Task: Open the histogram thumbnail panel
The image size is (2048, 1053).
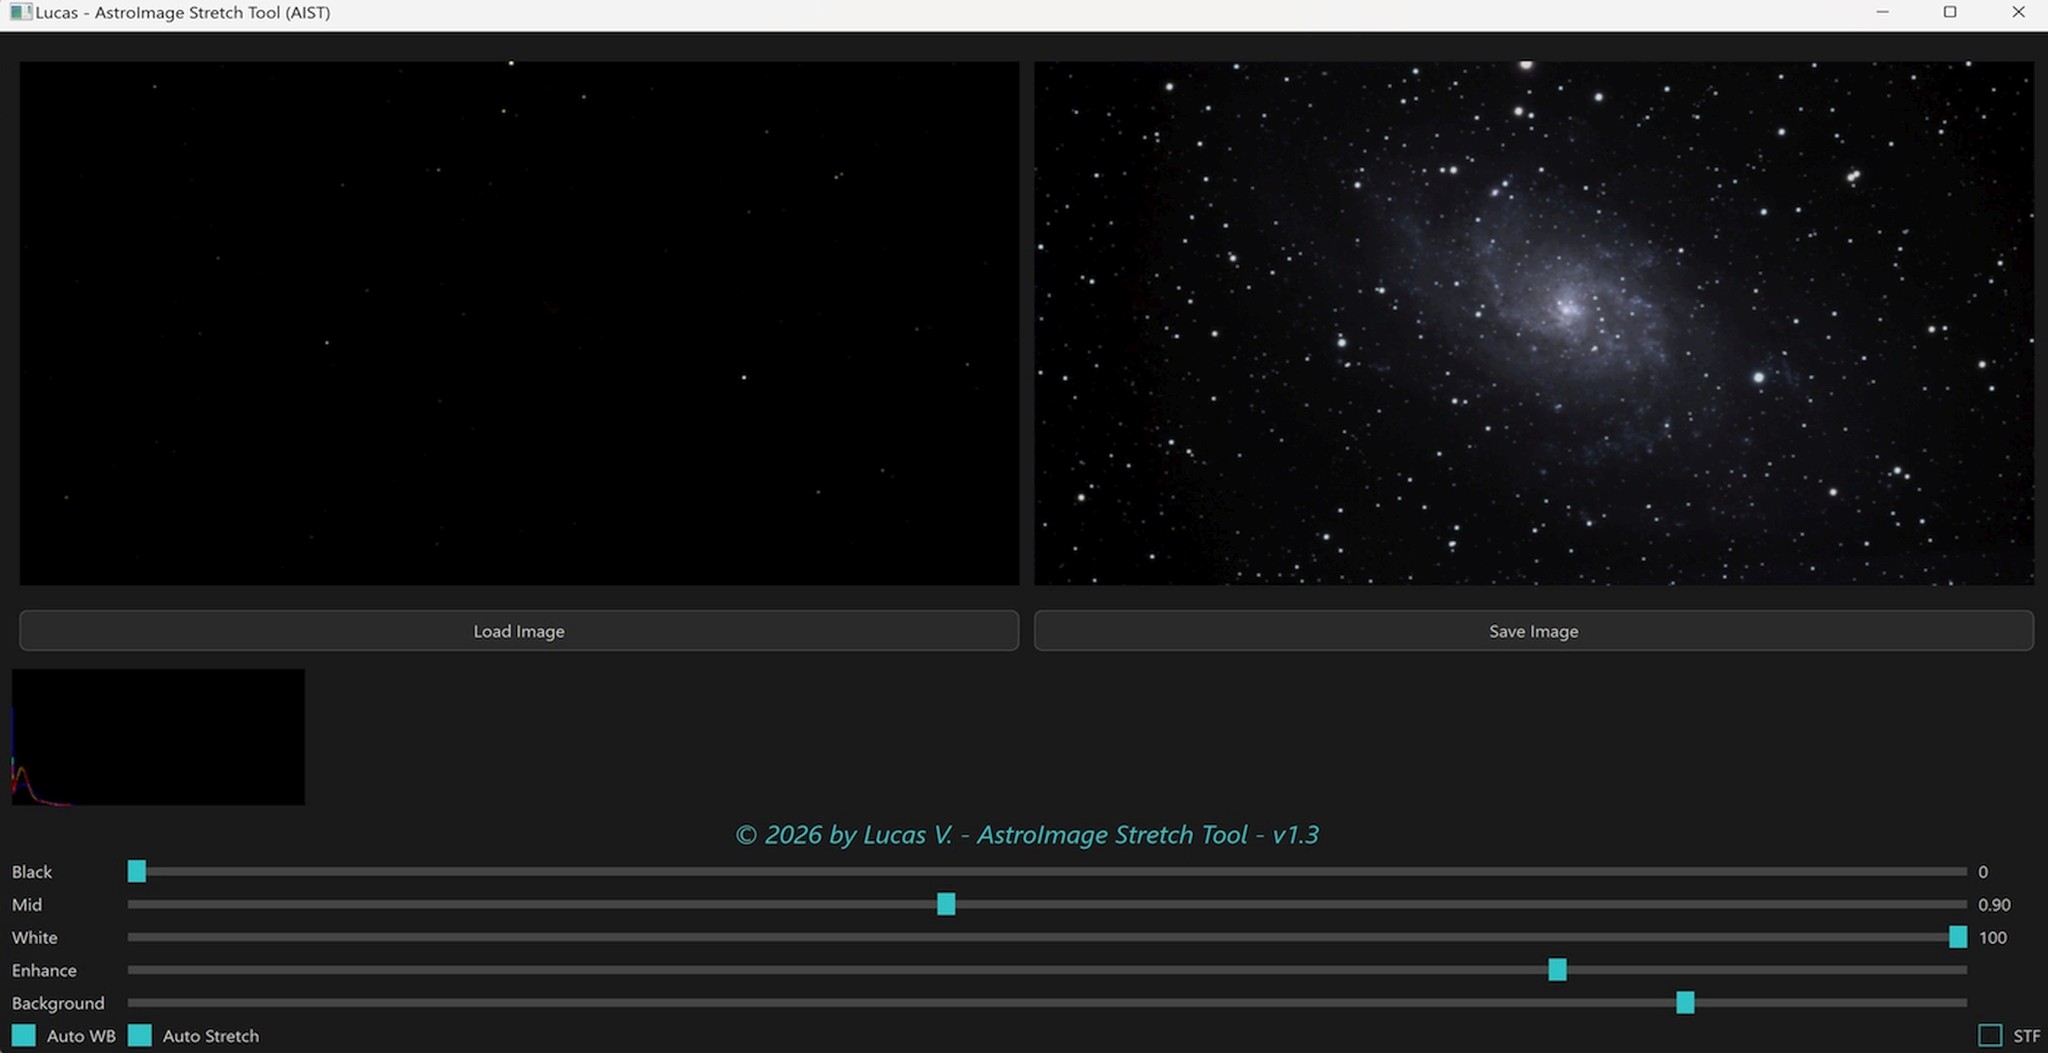Action: coord(157,736)
